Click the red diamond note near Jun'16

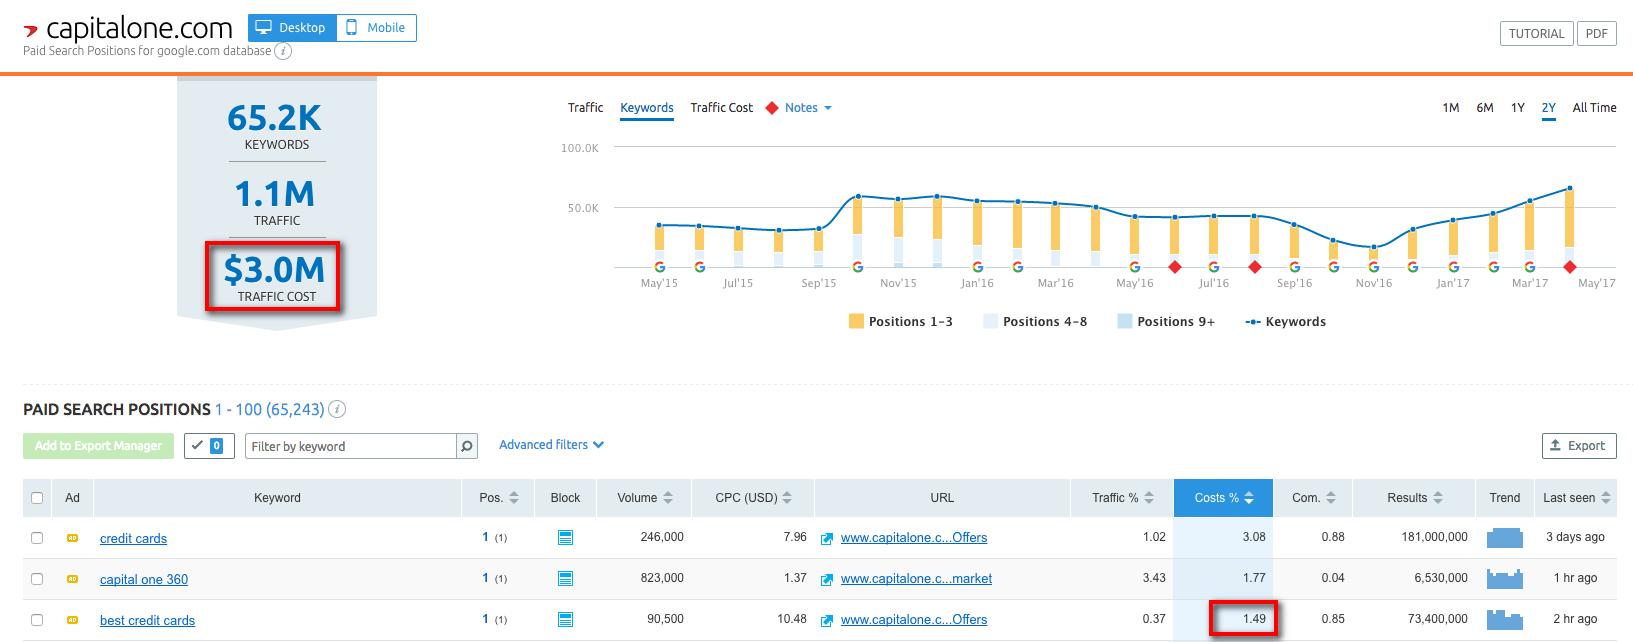point(1175,267)
